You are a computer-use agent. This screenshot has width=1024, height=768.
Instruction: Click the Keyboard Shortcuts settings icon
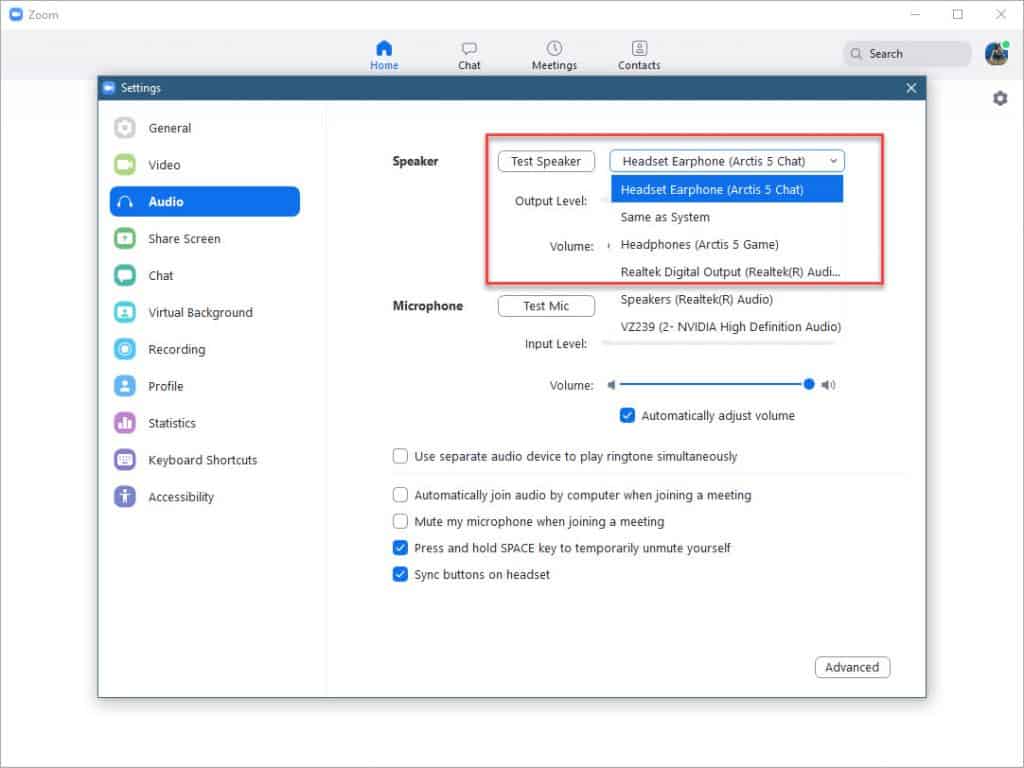click(x=125, y=459)
